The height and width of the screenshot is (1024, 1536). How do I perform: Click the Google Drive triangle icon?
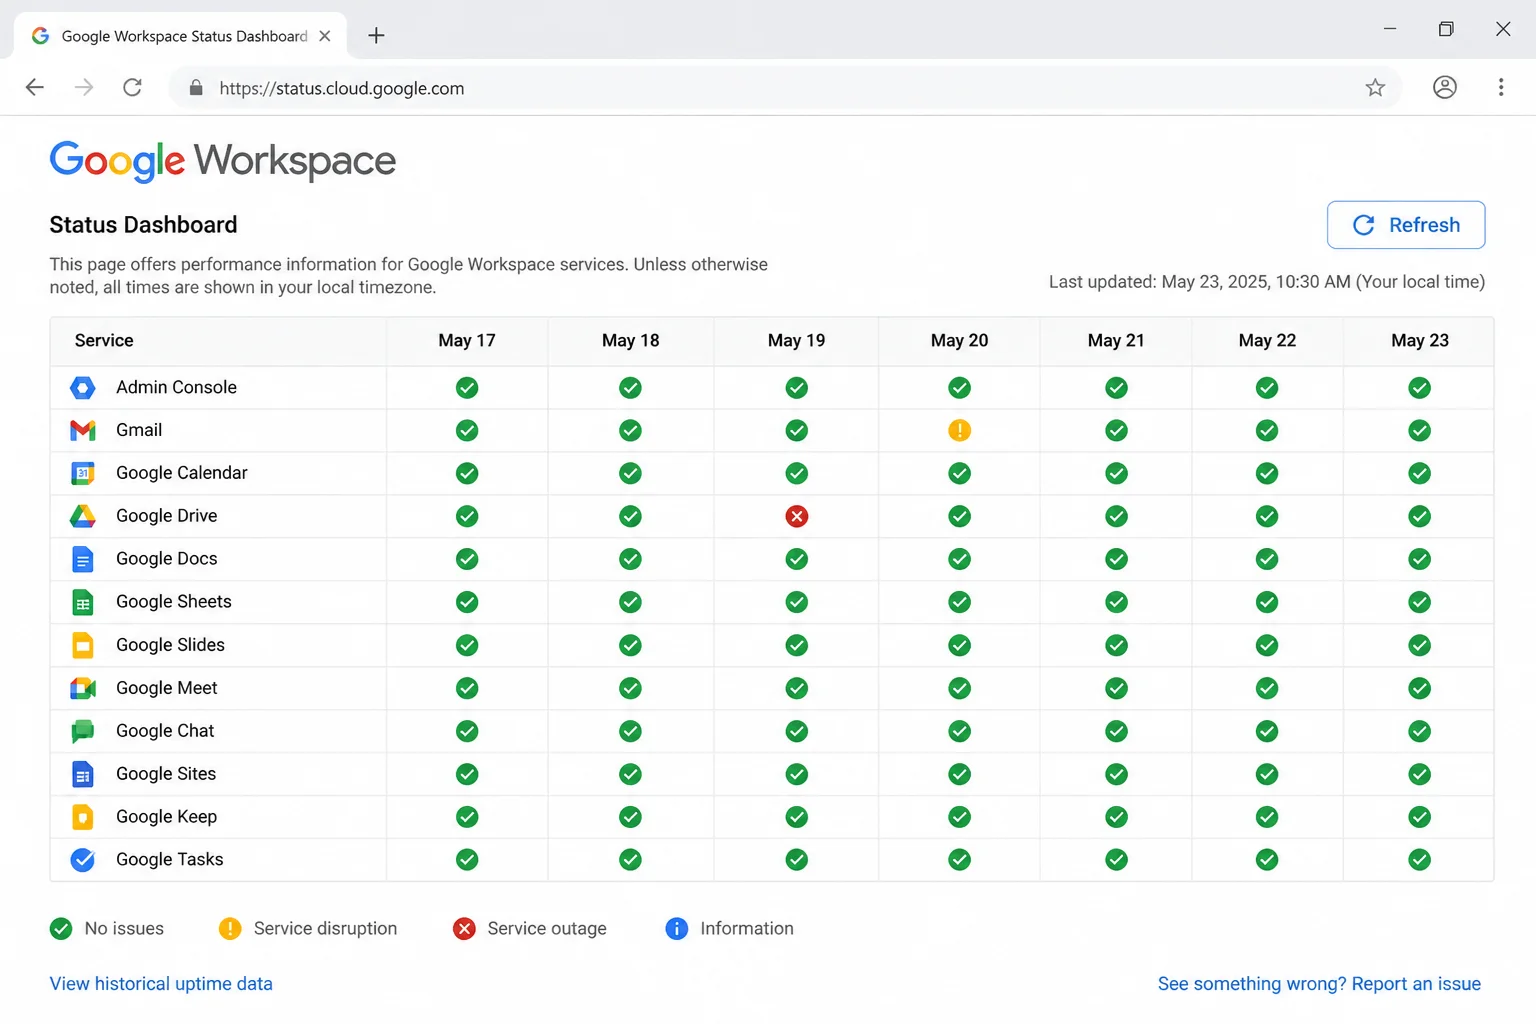(83, 516)
